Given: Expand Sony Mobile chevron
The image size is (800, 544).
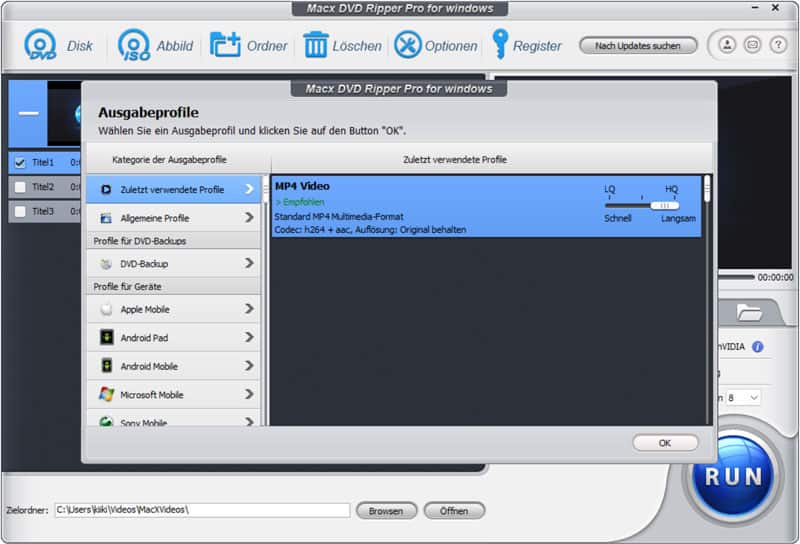Looking at the screenshot, I should click(x=249, y=422).
